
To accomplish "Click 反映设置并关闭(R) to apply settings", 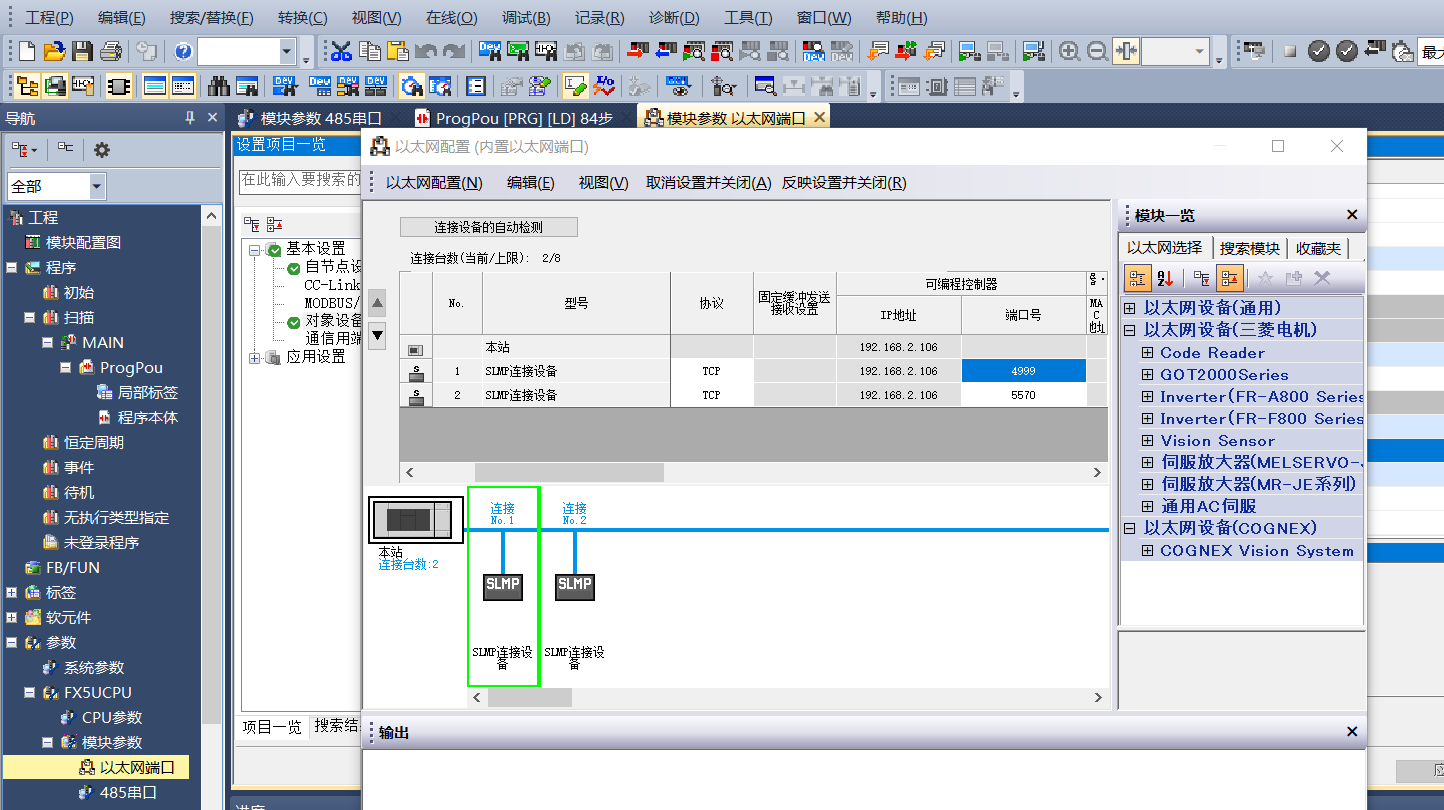I will coord(844,183).
